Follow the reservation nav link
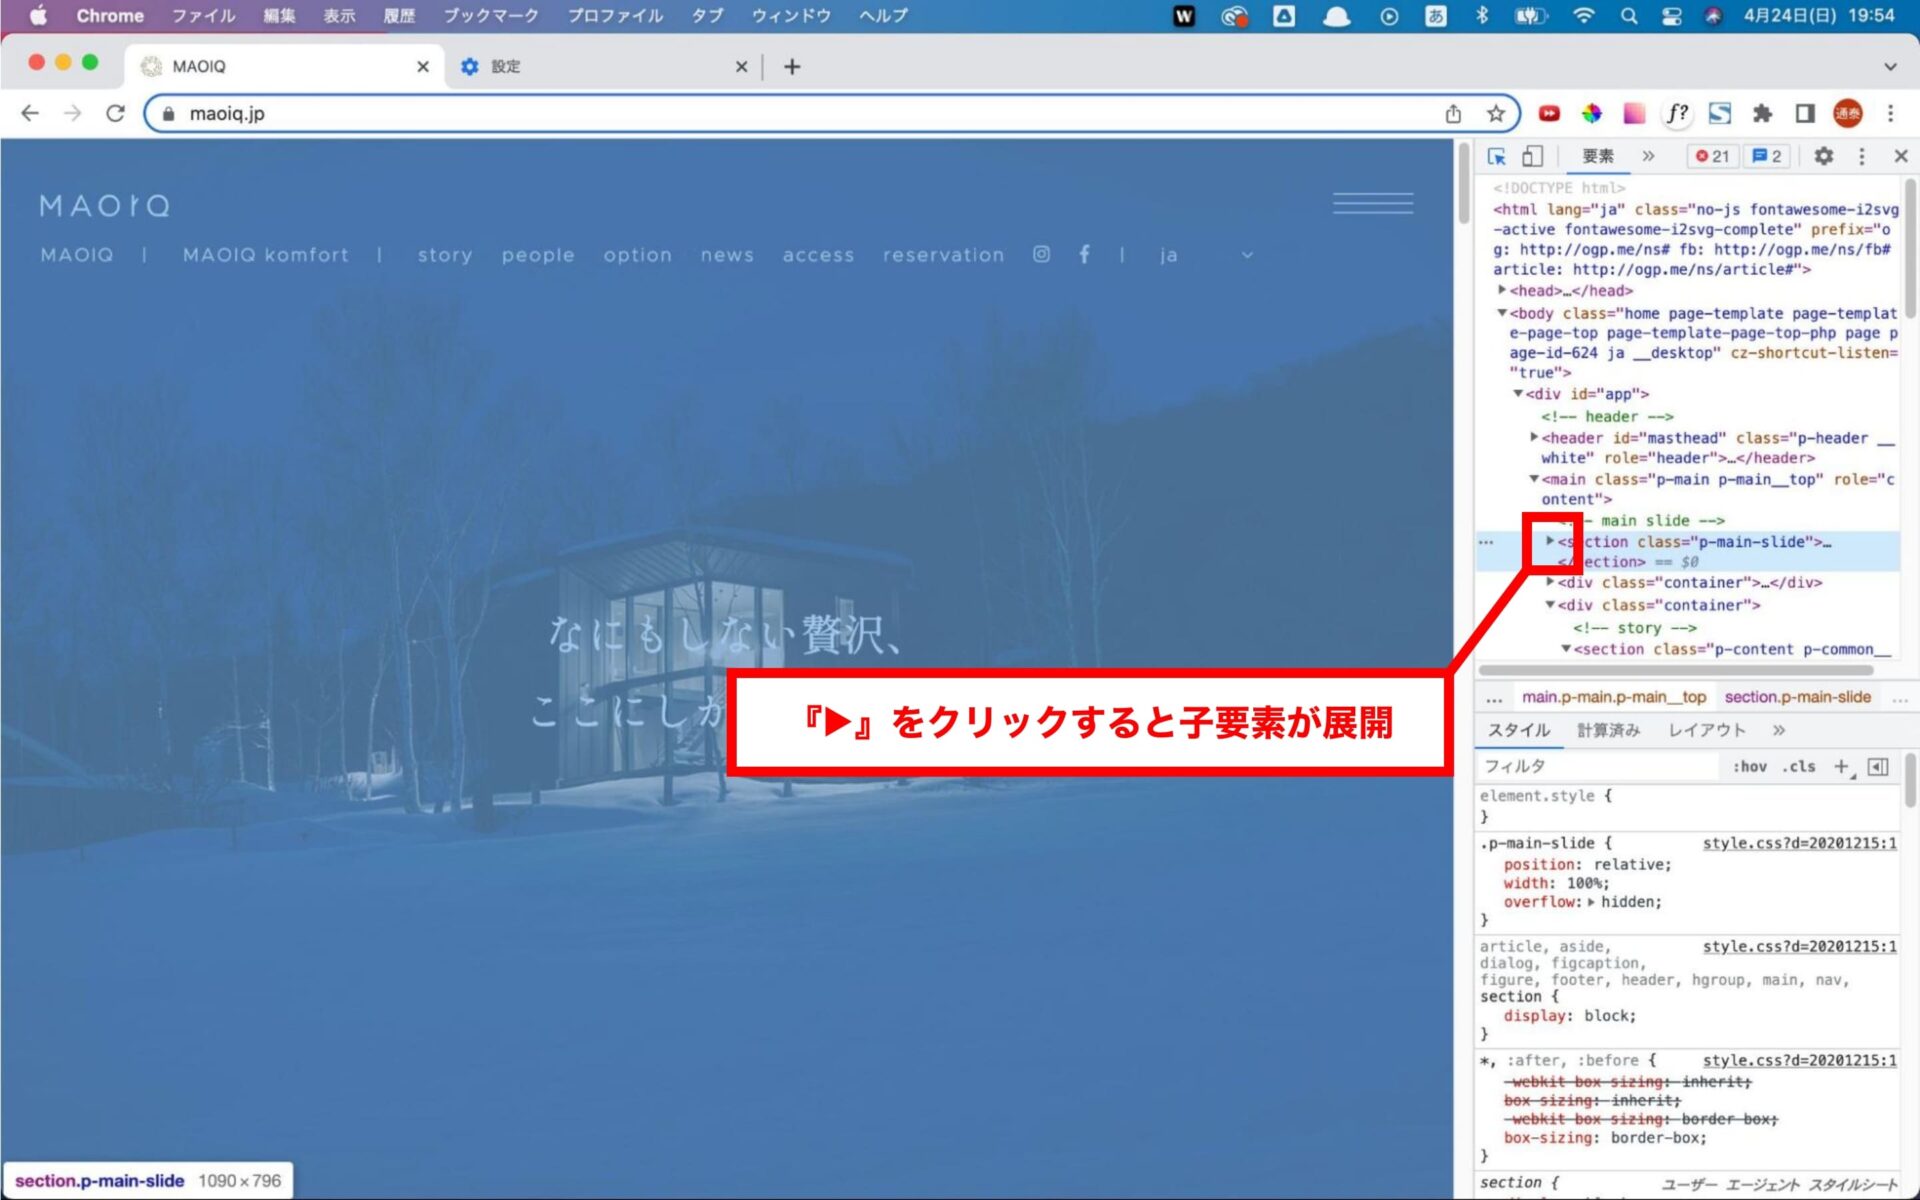Viewport: 1920px width, 1200px height. coord(943,255)
